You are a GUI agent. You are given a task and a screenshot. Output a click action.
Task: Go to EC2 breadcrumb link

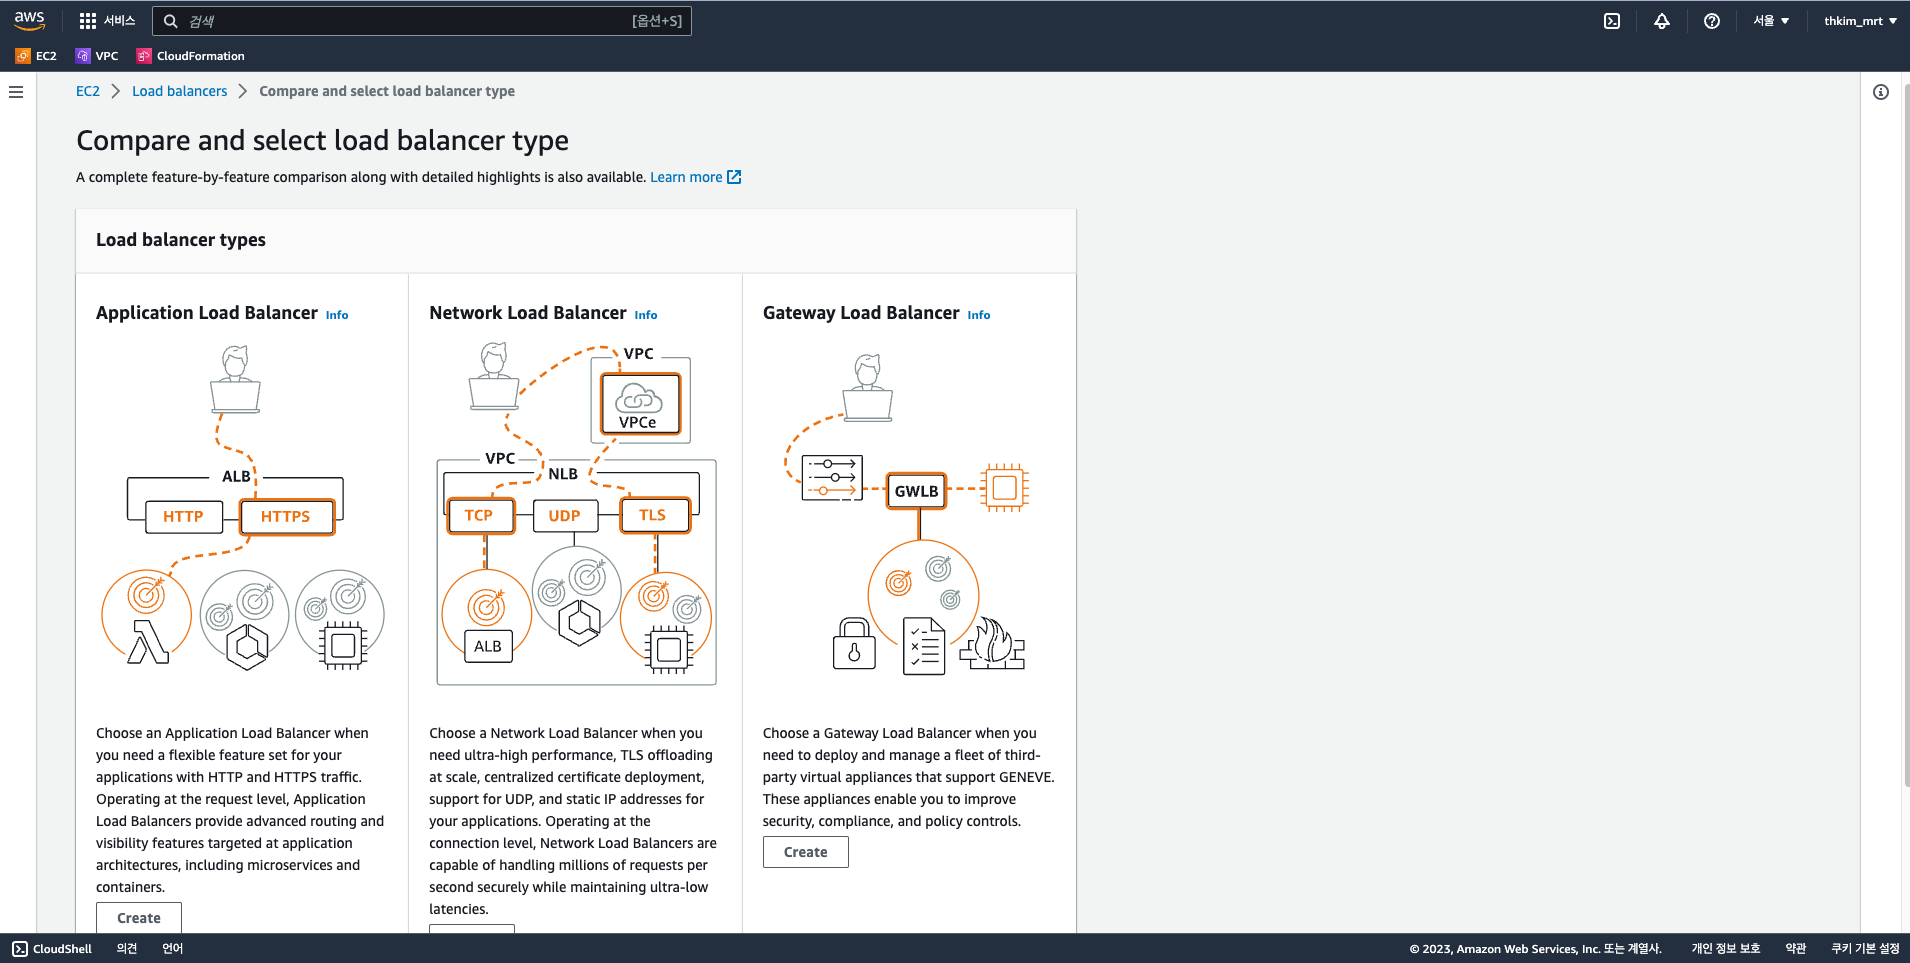[88, 91]
